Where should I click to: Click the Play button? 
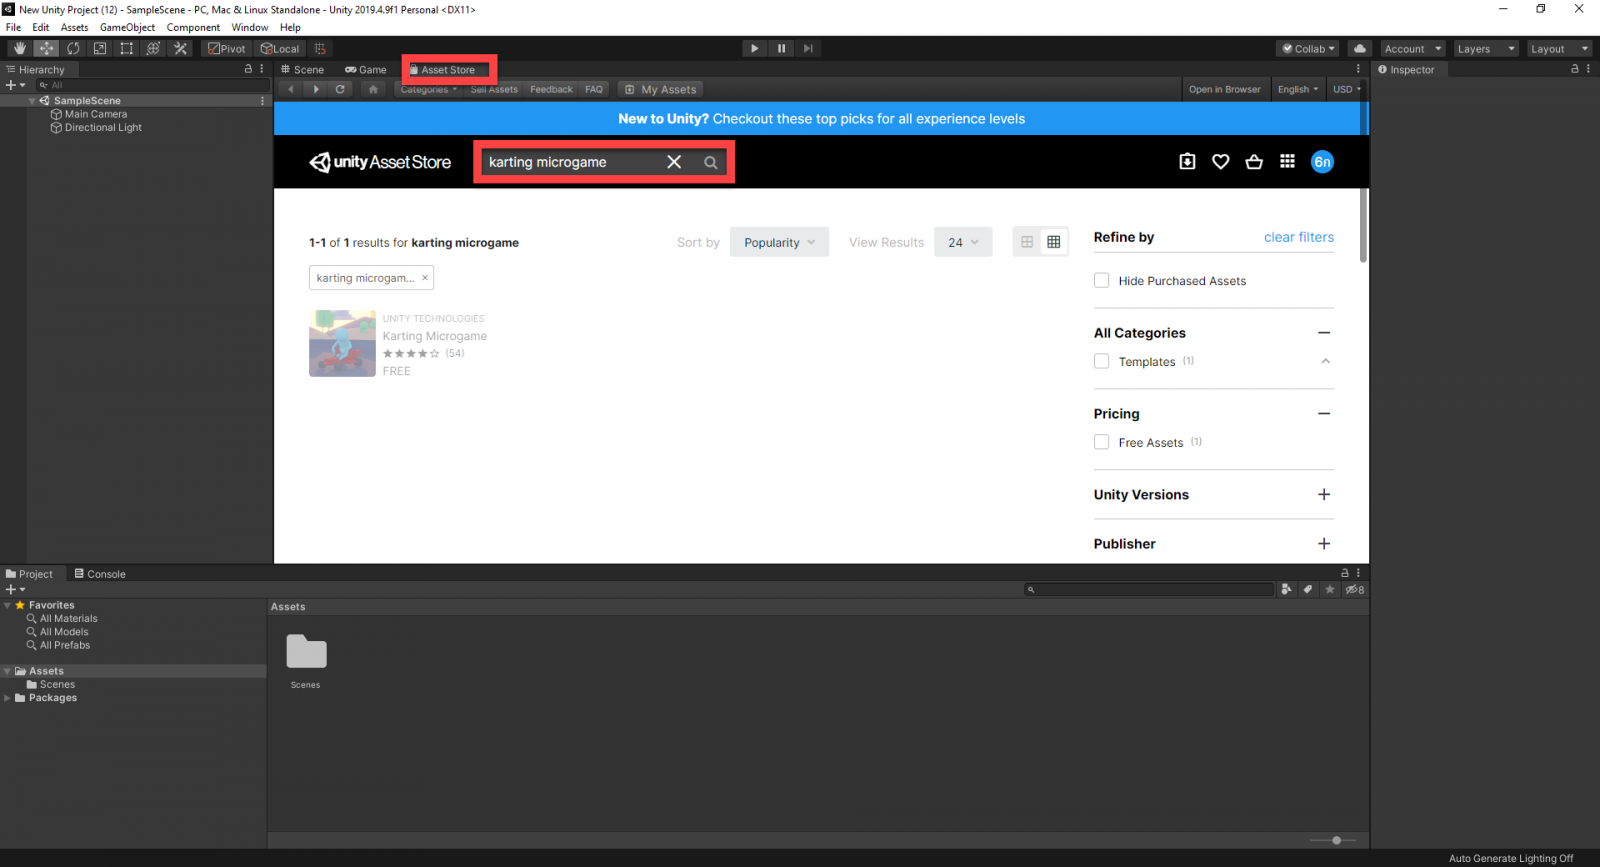pyautogui.click(x=755, y=48)
